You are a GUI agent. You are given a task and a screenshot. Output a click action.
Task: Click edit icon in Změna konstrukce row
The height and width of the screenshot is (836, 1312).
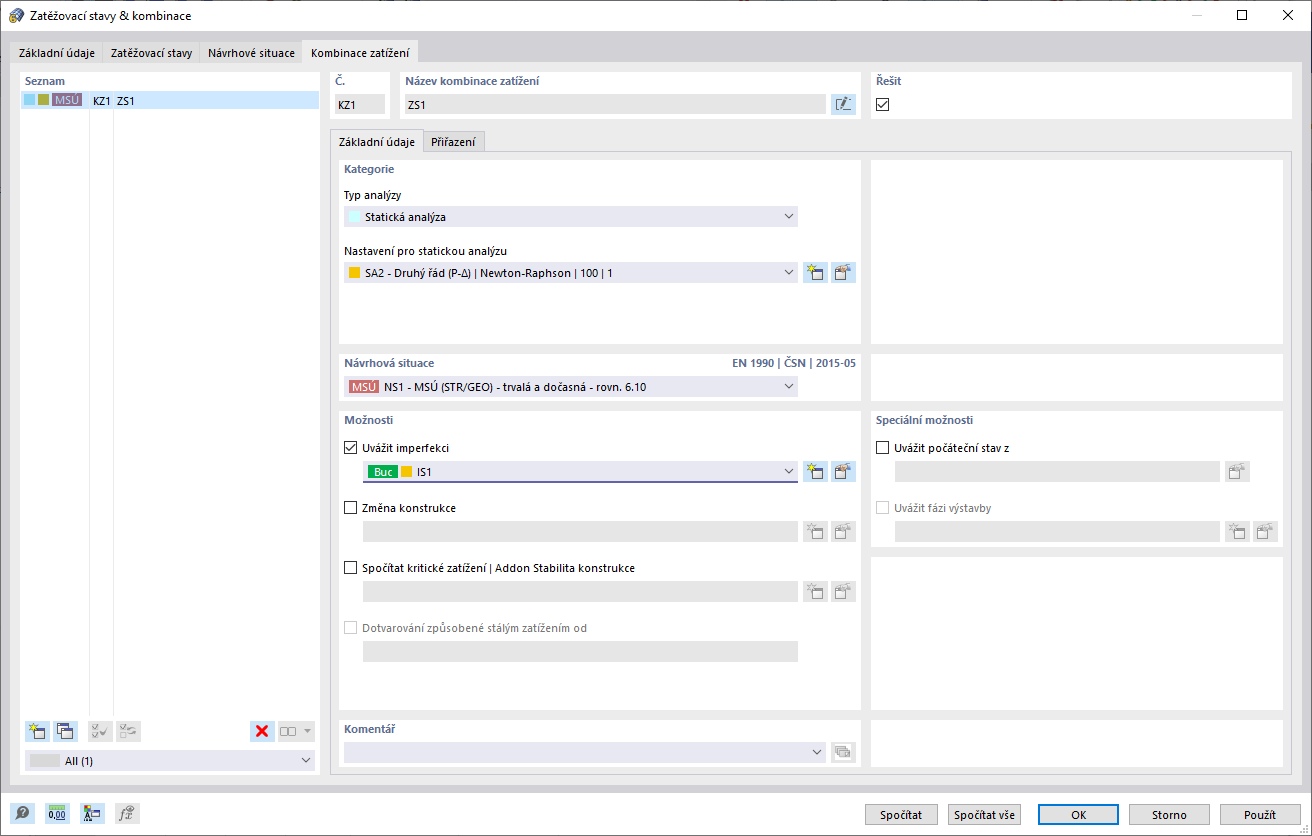click(x=844, y=532)
